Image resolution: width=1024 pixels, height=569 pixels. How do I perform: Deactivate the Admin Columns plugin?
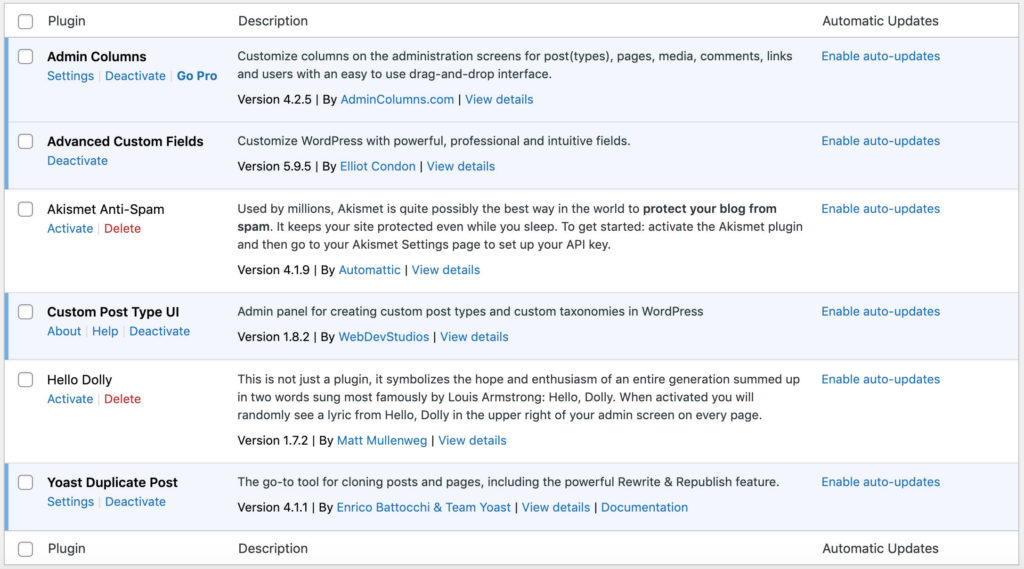point(135,76)
